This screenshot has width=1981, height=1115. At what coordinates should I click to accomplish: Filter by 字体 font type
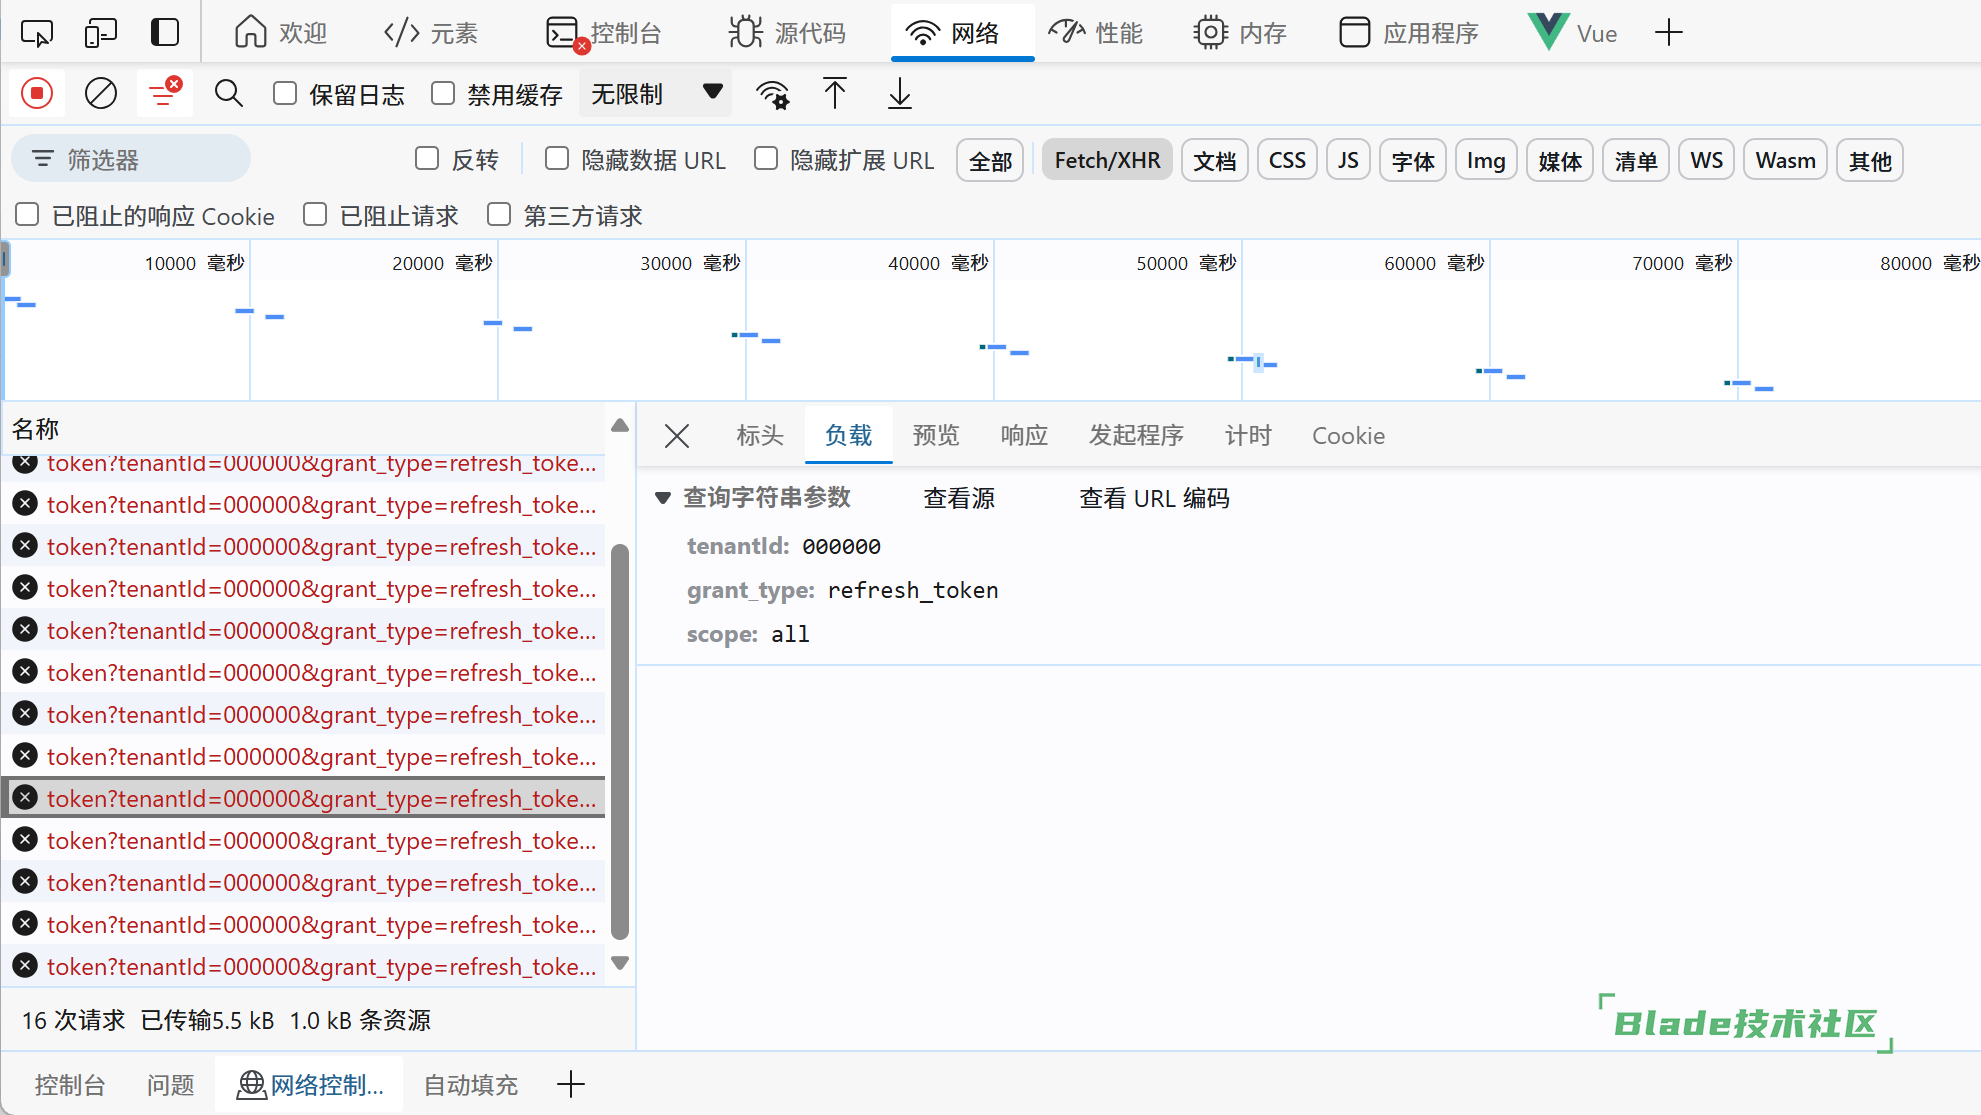click(1413, 161)
